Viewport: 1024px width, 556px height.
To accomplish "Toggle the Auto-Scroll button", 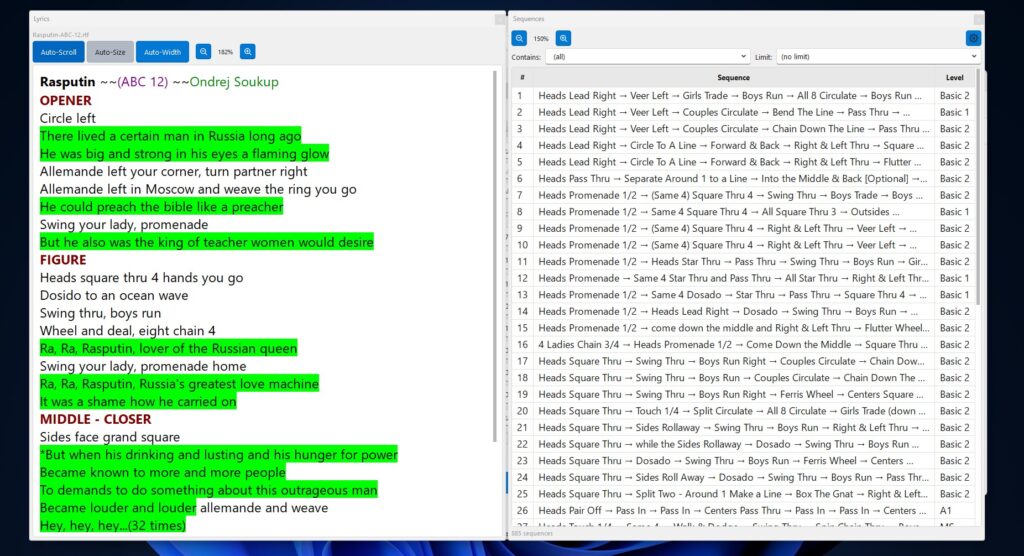I will point(58,52).
